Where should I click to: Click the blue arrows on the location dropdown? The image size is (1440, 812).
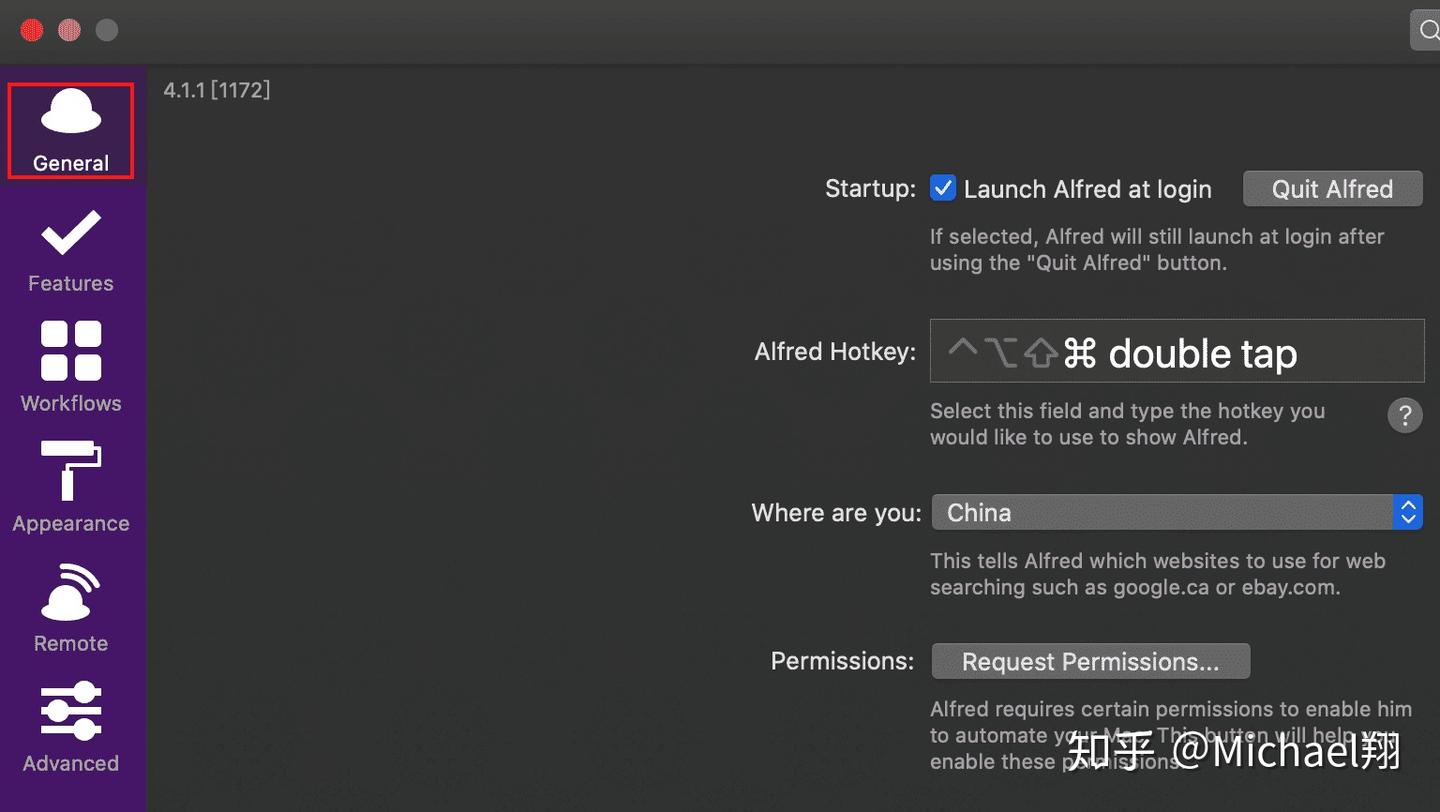[x=1408, y=513]
